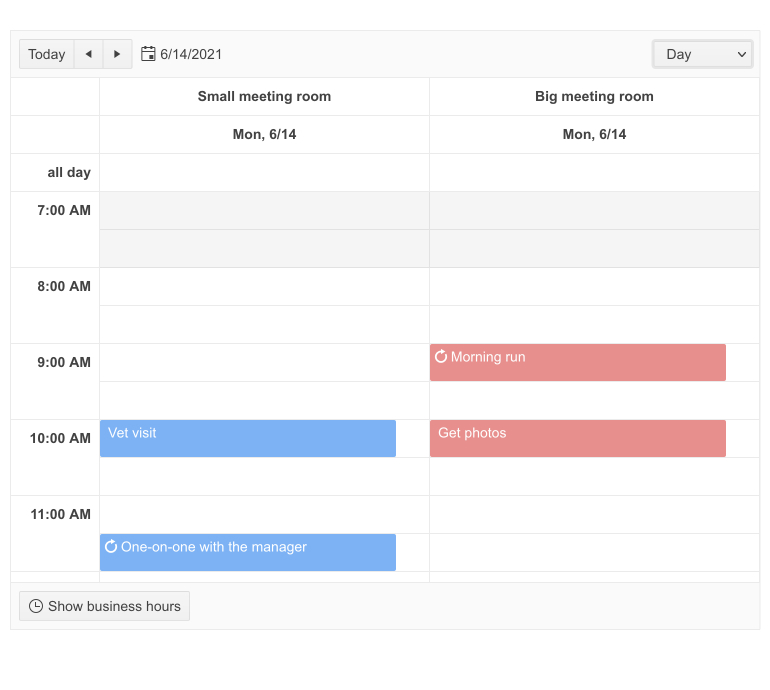Select 8:00 AM slot in Small meeting room
Image resolution: width=770 pixels, height=690 pixels.
(x=264, y=287)
